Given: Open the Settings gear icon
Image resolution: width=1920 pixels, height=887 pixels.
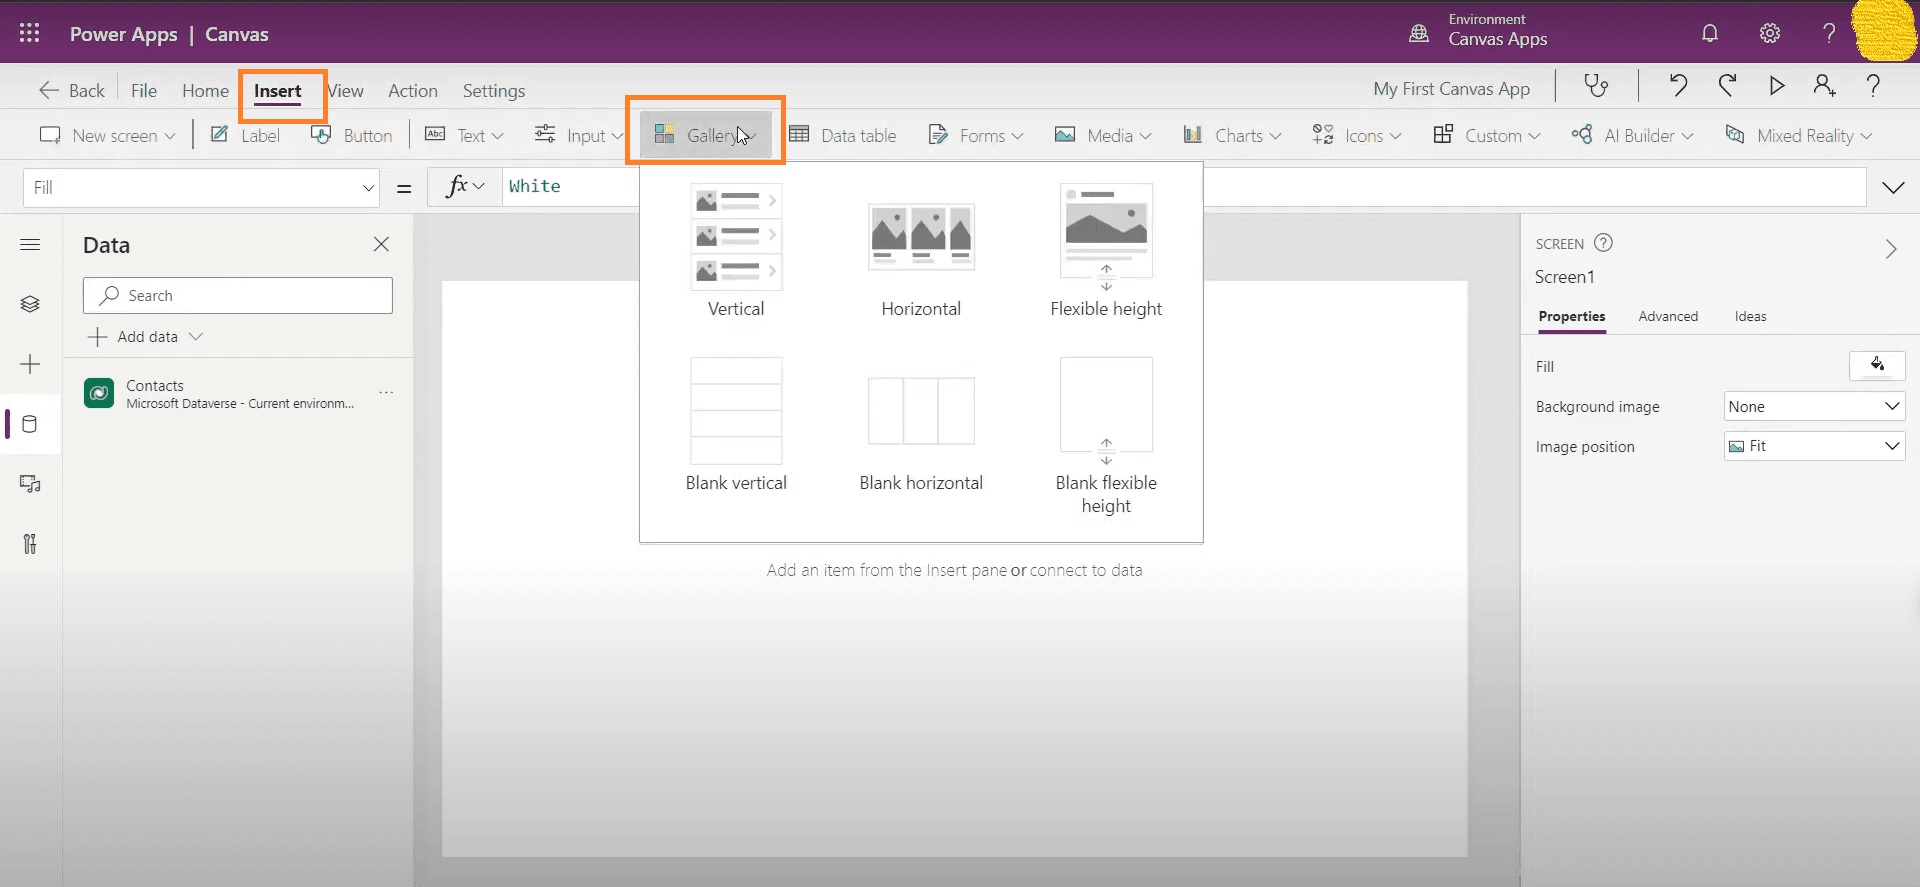Looking at the screenshot, I should tap(1769, 33).
